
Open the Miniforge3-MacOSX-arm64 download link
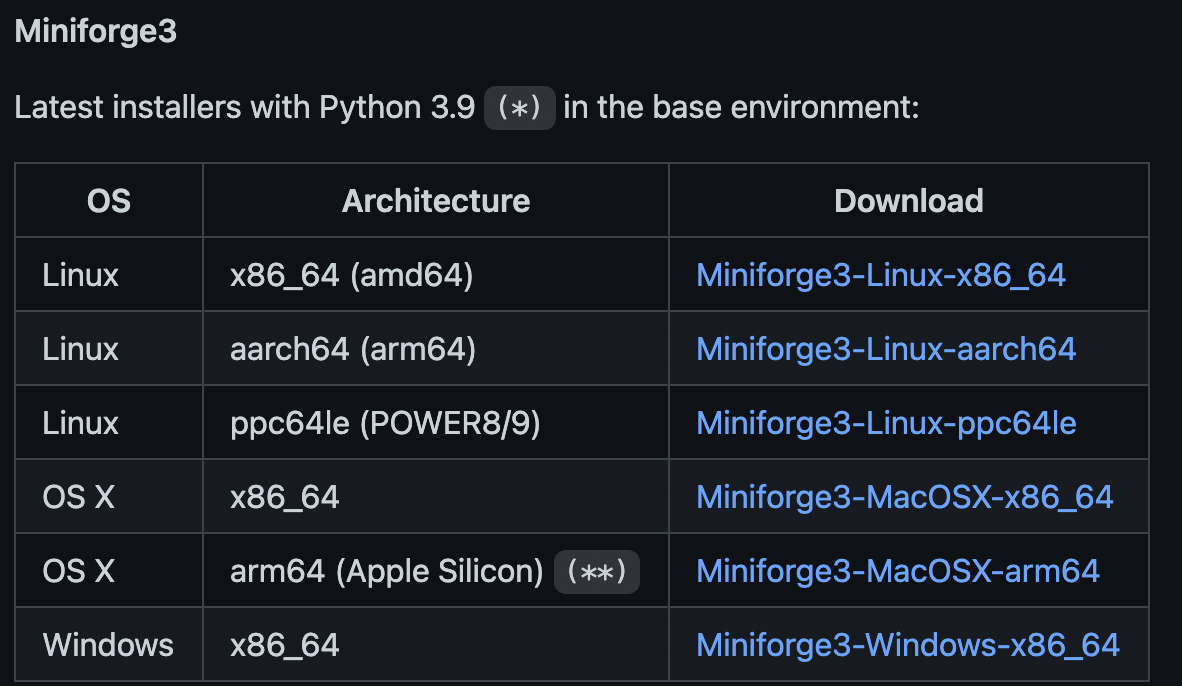click(x=898, y=571)
